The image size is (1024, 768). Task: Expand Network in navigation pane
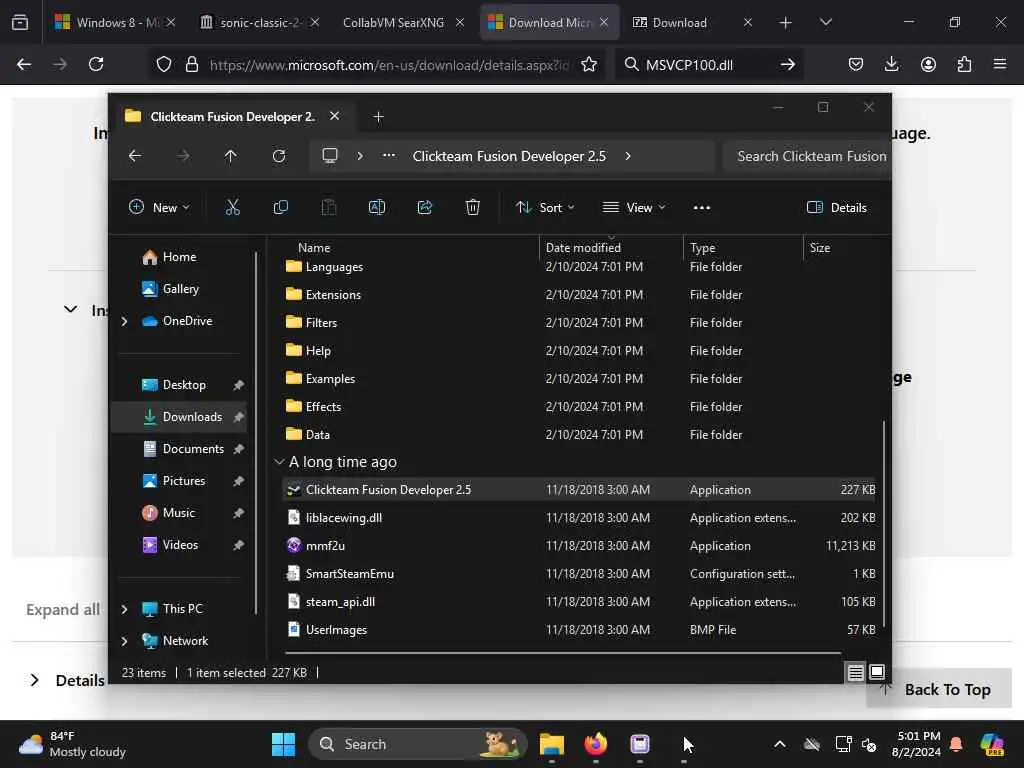tap(124, 641)
